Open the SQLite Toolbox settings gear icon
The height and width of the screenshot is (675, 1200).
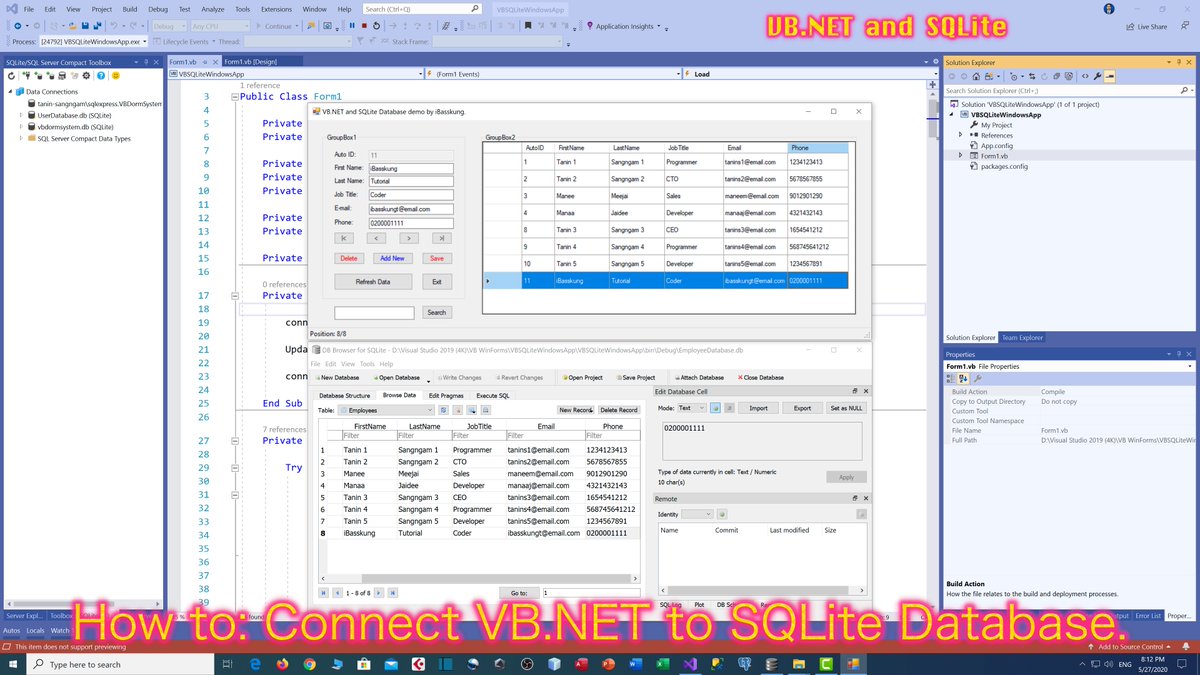pyautogui.click(x=88, y=75)
